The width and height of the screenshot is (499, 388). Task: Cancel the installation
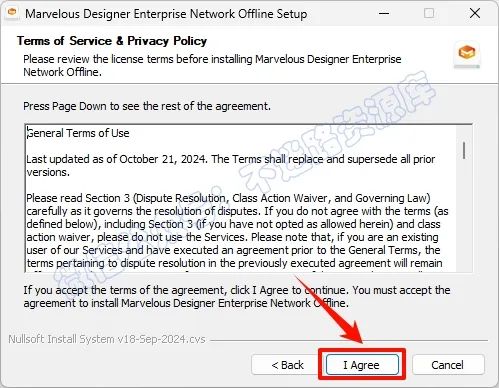click(448, 365)
